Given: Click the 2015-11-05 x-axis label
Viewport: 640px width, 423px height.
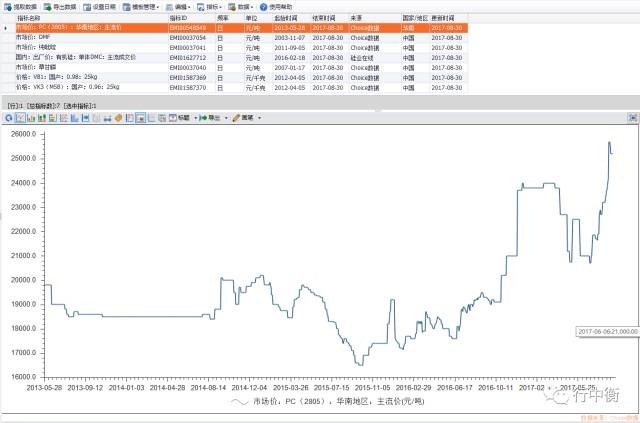Looking at the screenshot, I should [x=372, y=388].
